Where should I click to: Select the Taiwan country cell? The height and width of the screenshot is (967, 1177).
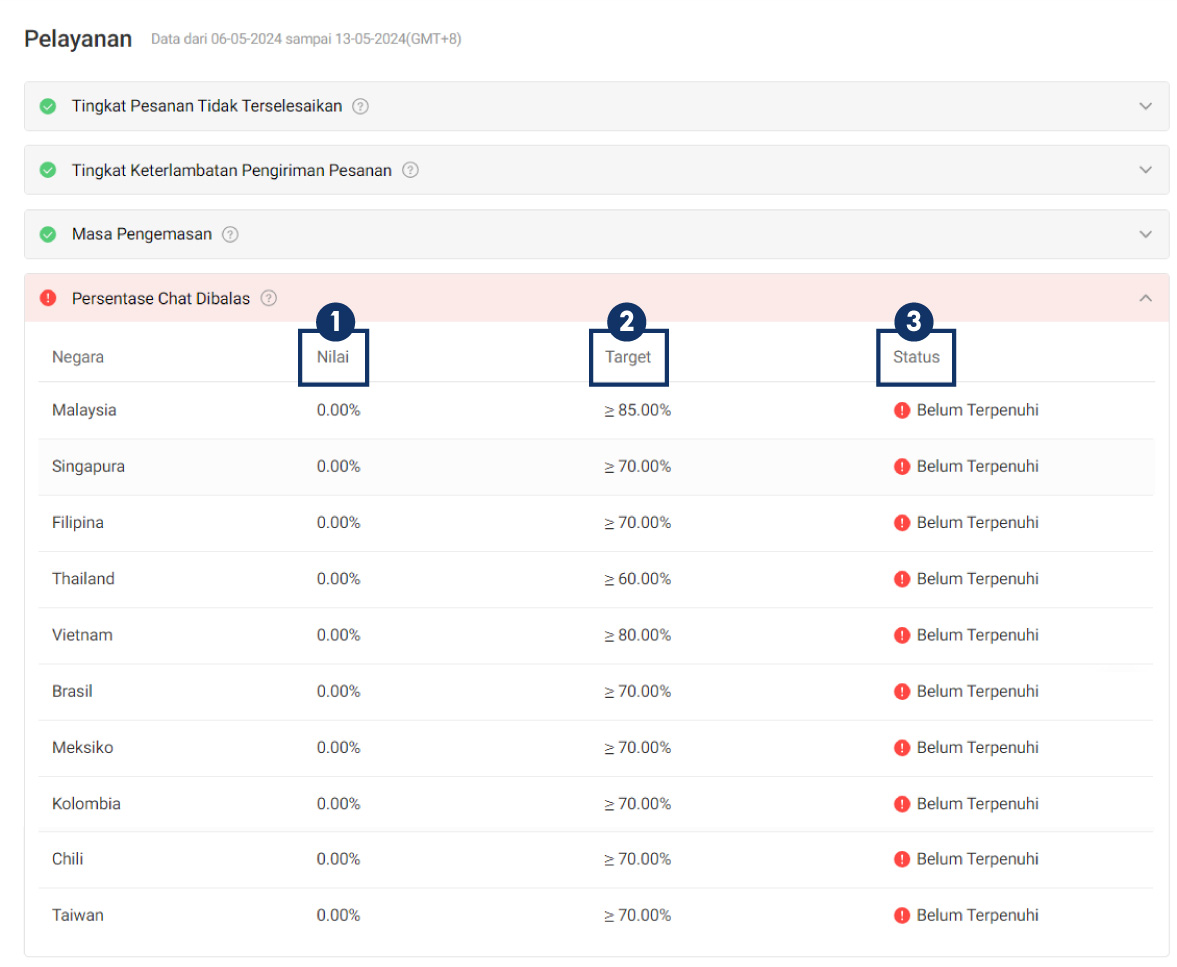point(77,916)
